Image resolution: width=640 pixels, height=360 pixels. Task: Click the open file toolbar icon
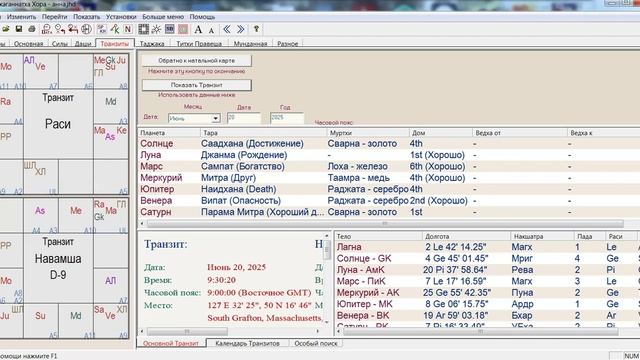coord(6,29)
